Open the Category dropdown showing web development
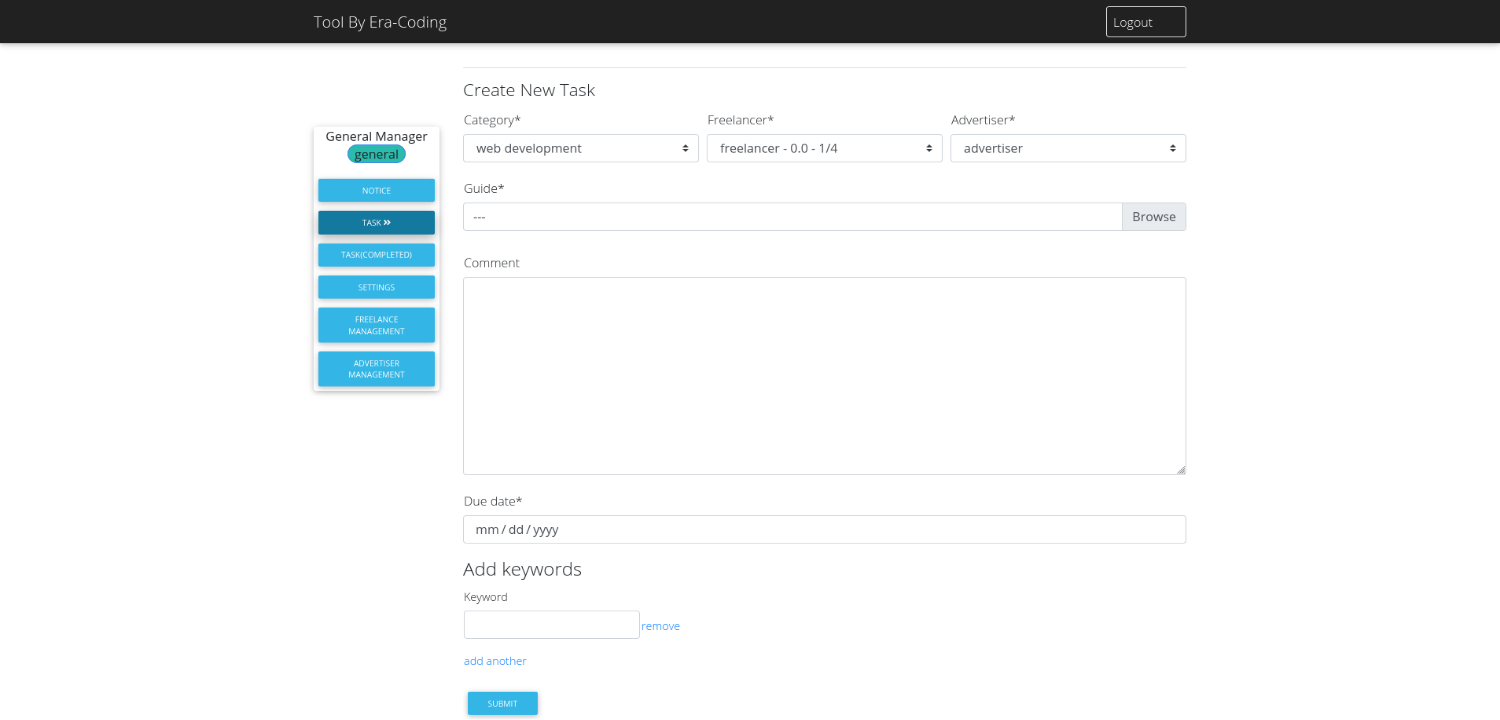The height and width of the screenshot is (720, 1500). tap(580, 148)
